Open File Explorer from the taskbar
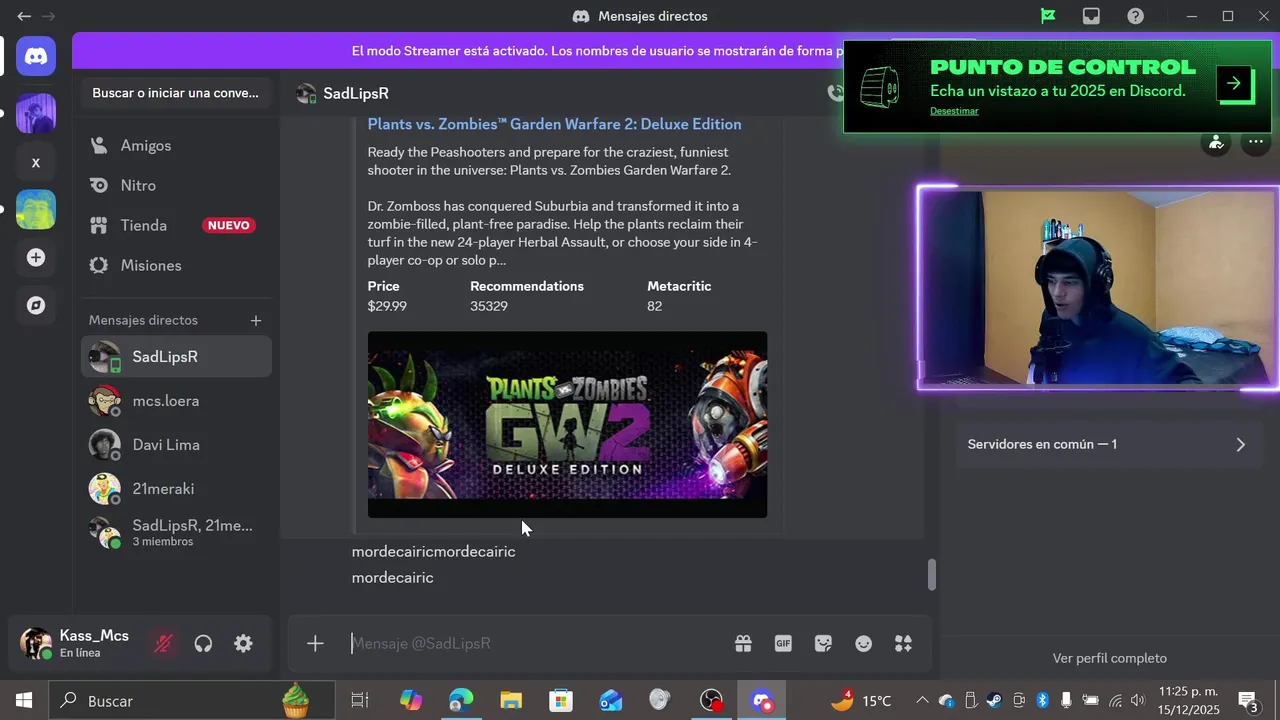Screen dimensions: 1280x720 511,700
